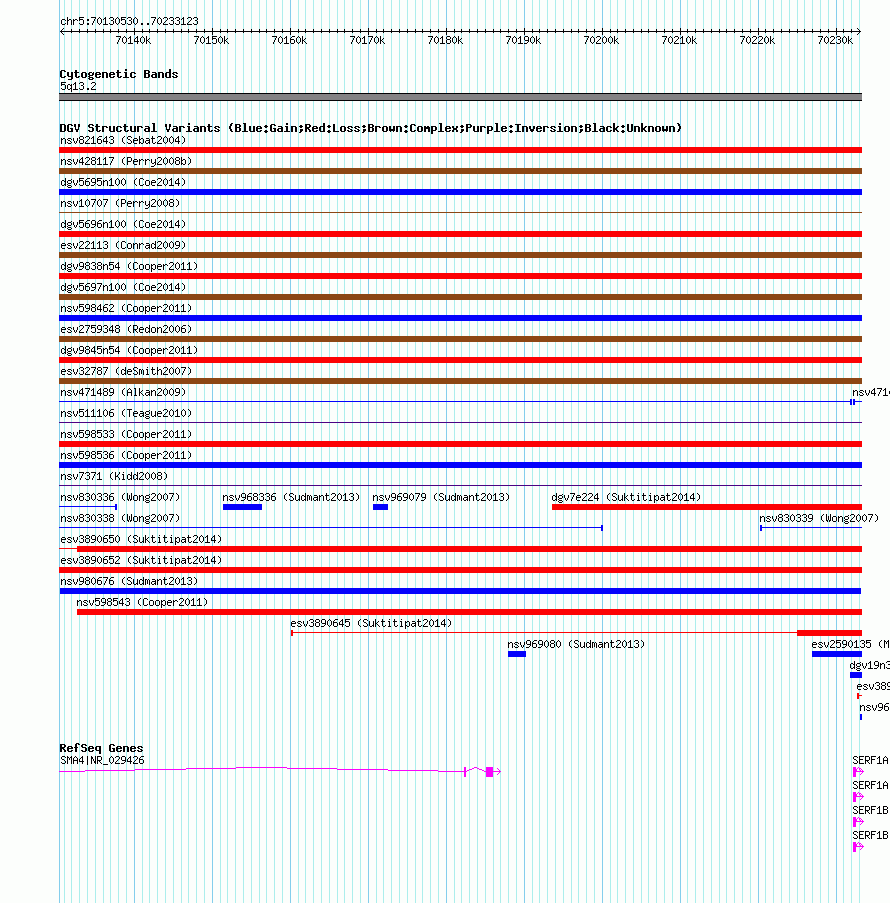Select the nsv830339 (Wong2007) label
This screenshot has width=890, height=903.
pos(819,518)
